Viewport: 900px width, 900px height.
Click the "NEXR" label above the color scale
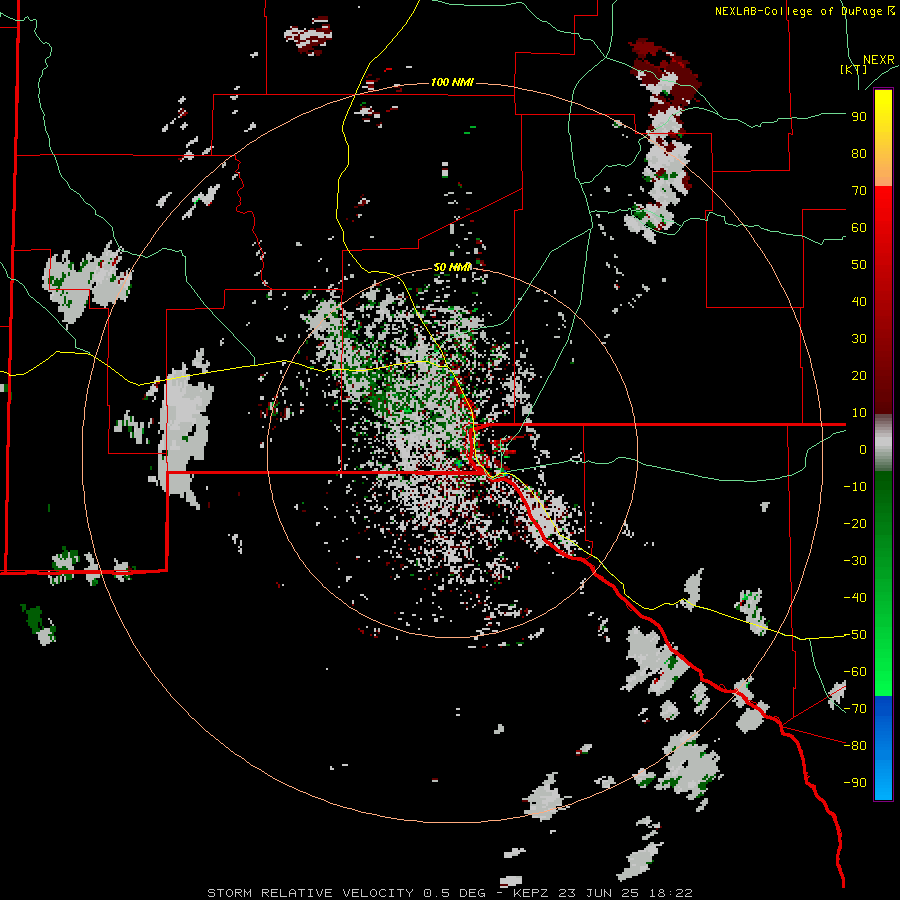coord(878,60)
